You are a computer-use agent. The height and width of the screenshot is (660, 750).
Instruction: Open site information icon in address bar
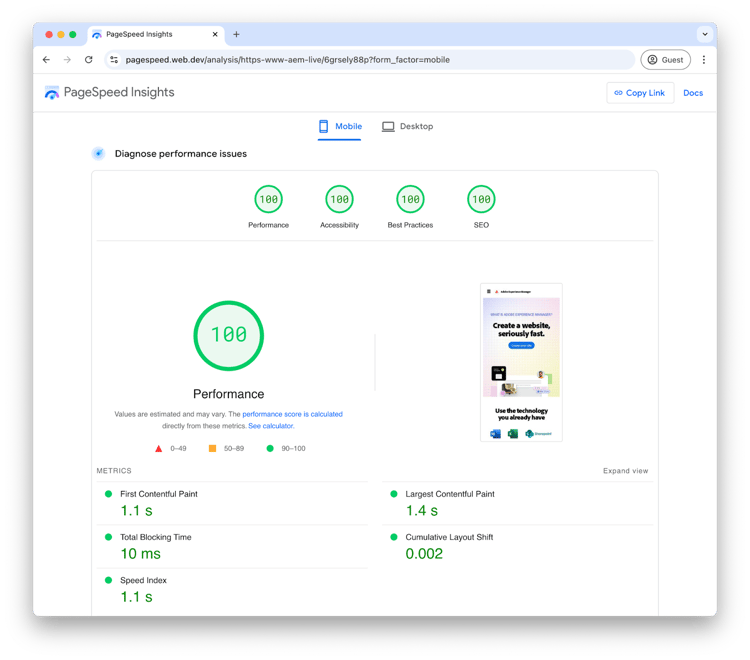pyautogui.click(x=114, y=60)
